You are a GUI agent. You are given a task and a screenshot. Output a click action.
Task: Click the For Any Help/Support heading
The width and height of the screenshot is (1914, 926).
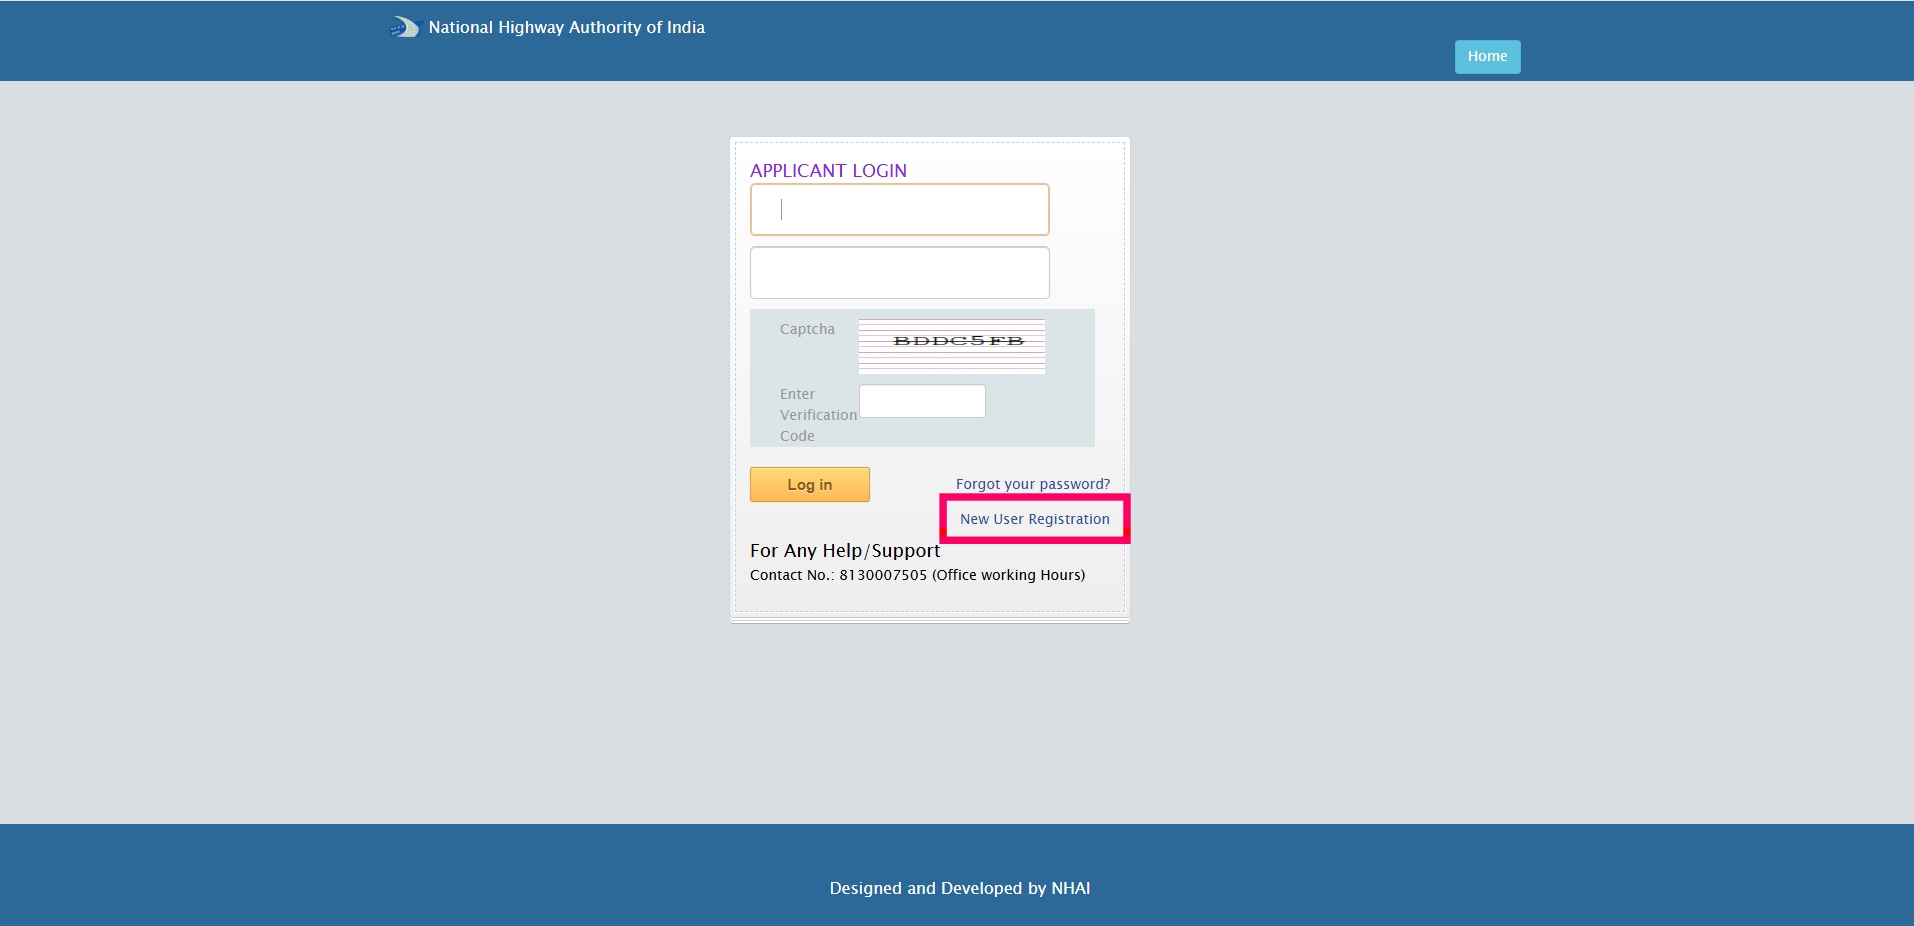pos(844,550)
